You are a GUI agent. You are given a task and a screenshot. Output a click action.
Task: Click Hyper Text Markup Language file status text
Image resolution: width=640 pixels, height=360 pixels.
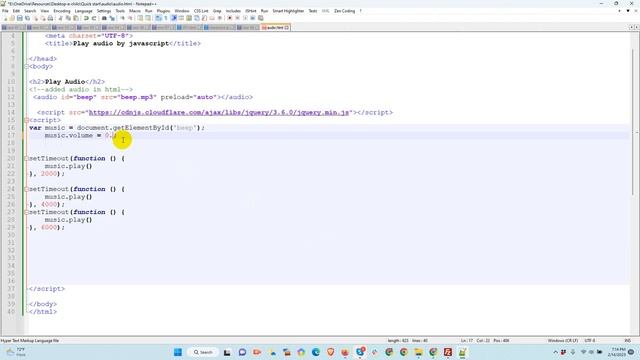pyautogui.click(x=30, y=340)
